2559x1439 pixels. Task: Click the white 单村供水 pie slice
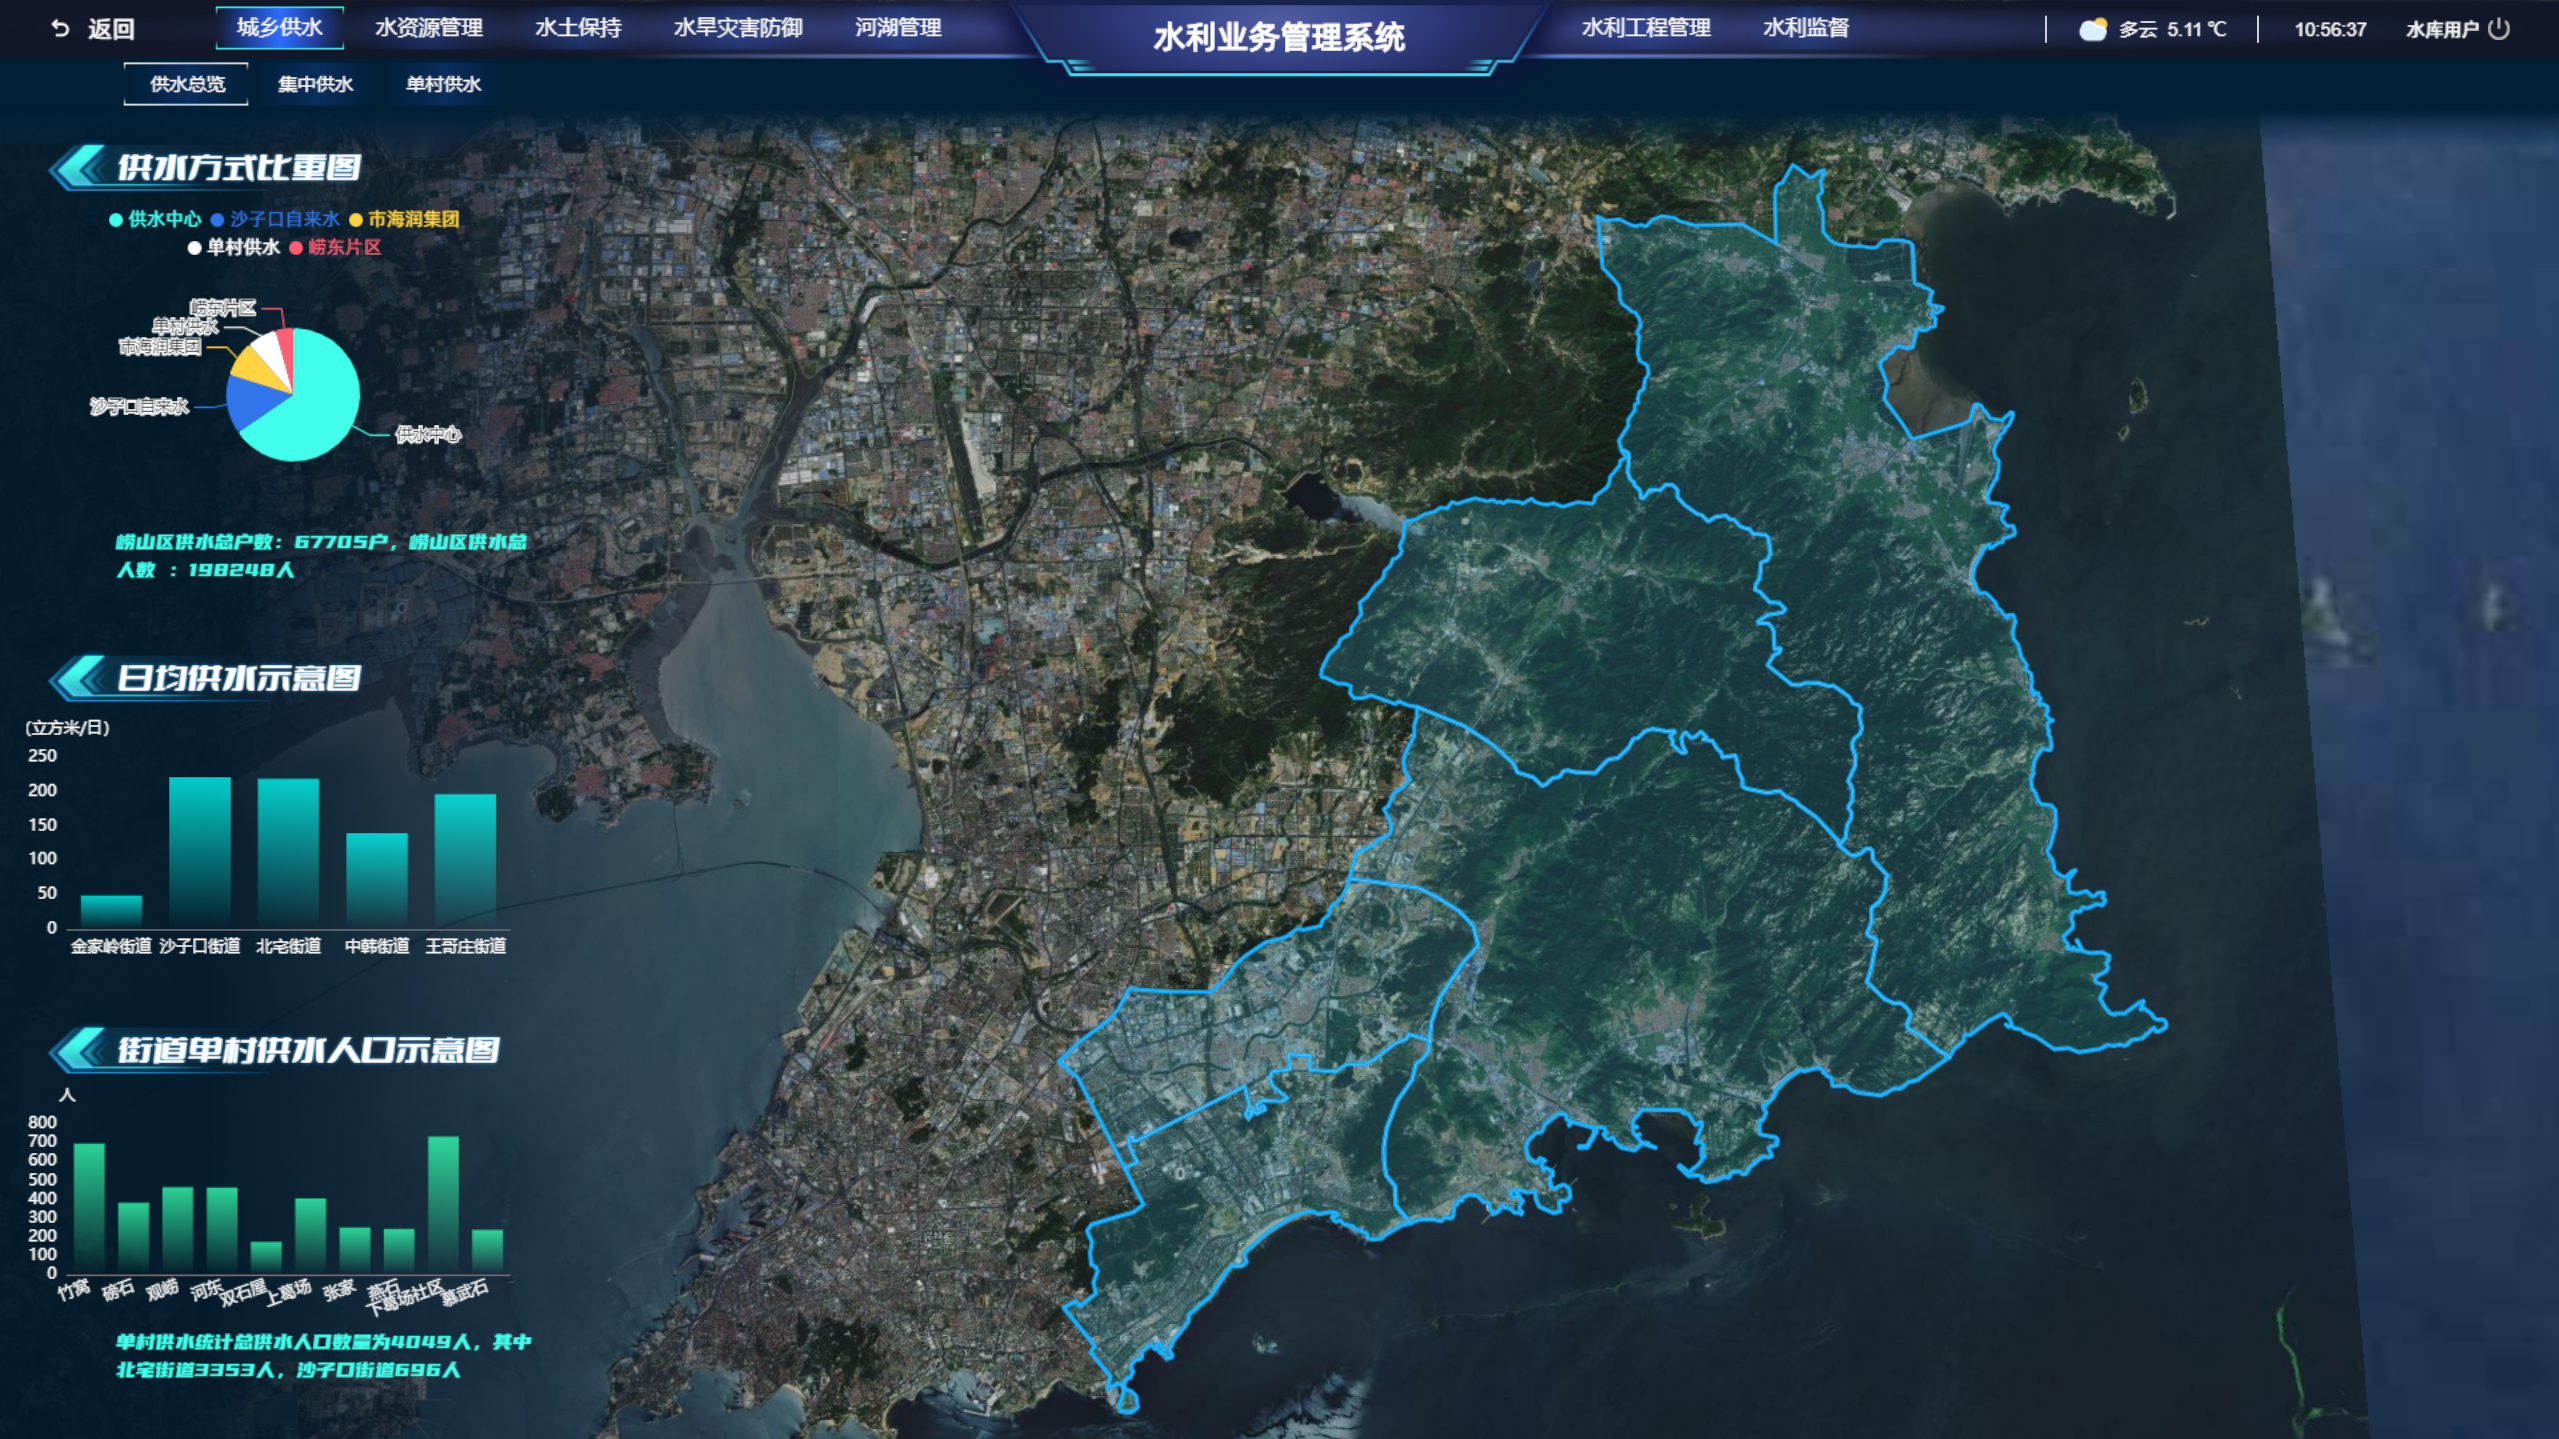(x=270, y=350)
